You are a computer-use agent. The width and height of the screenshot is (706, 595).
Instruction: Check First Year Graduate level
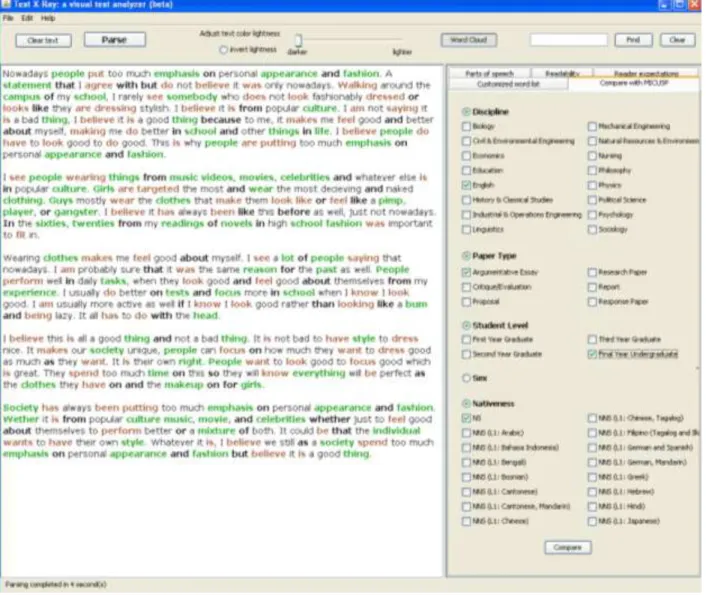coord(466,340)
